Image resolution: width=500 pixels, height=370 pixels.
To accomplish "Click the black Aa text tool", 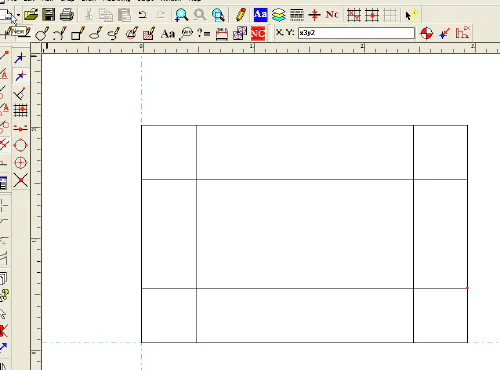I will coord(168,34).
